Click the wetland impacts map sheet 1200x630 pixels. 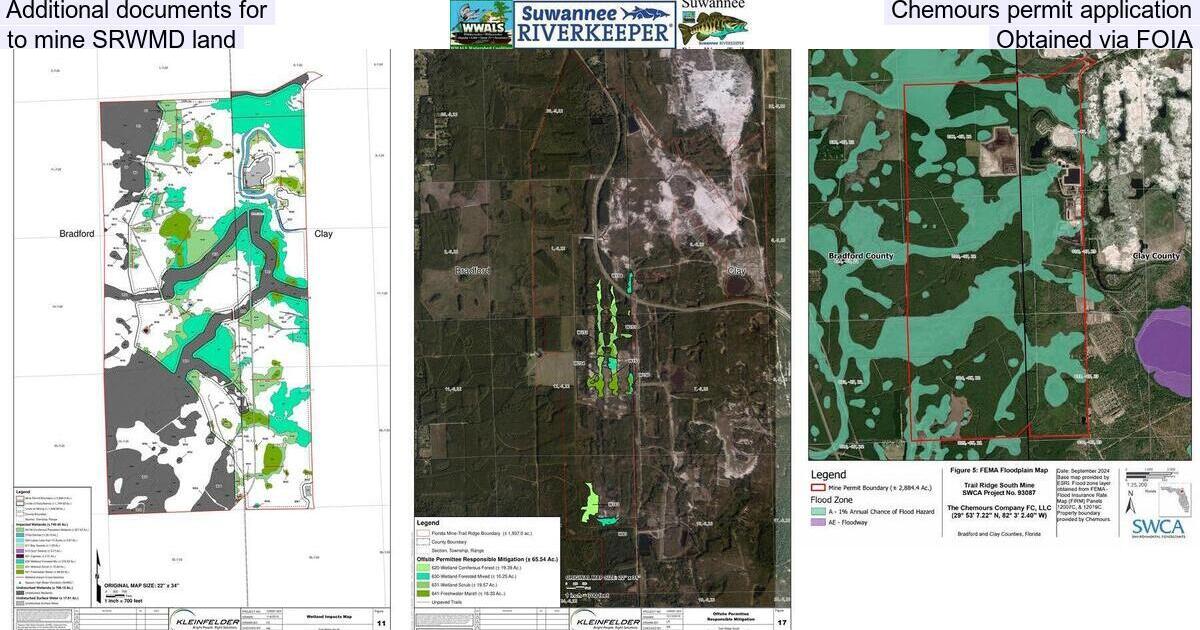coord(201,340)
